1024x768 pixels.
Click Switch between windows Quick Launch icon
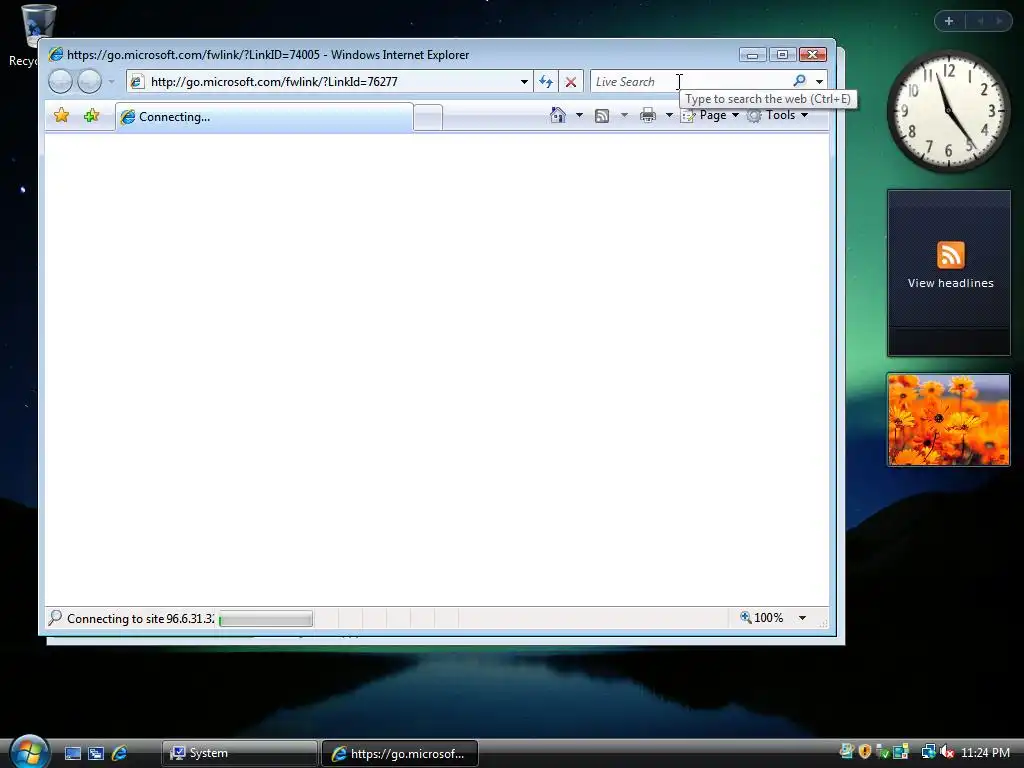click(96, 753)
